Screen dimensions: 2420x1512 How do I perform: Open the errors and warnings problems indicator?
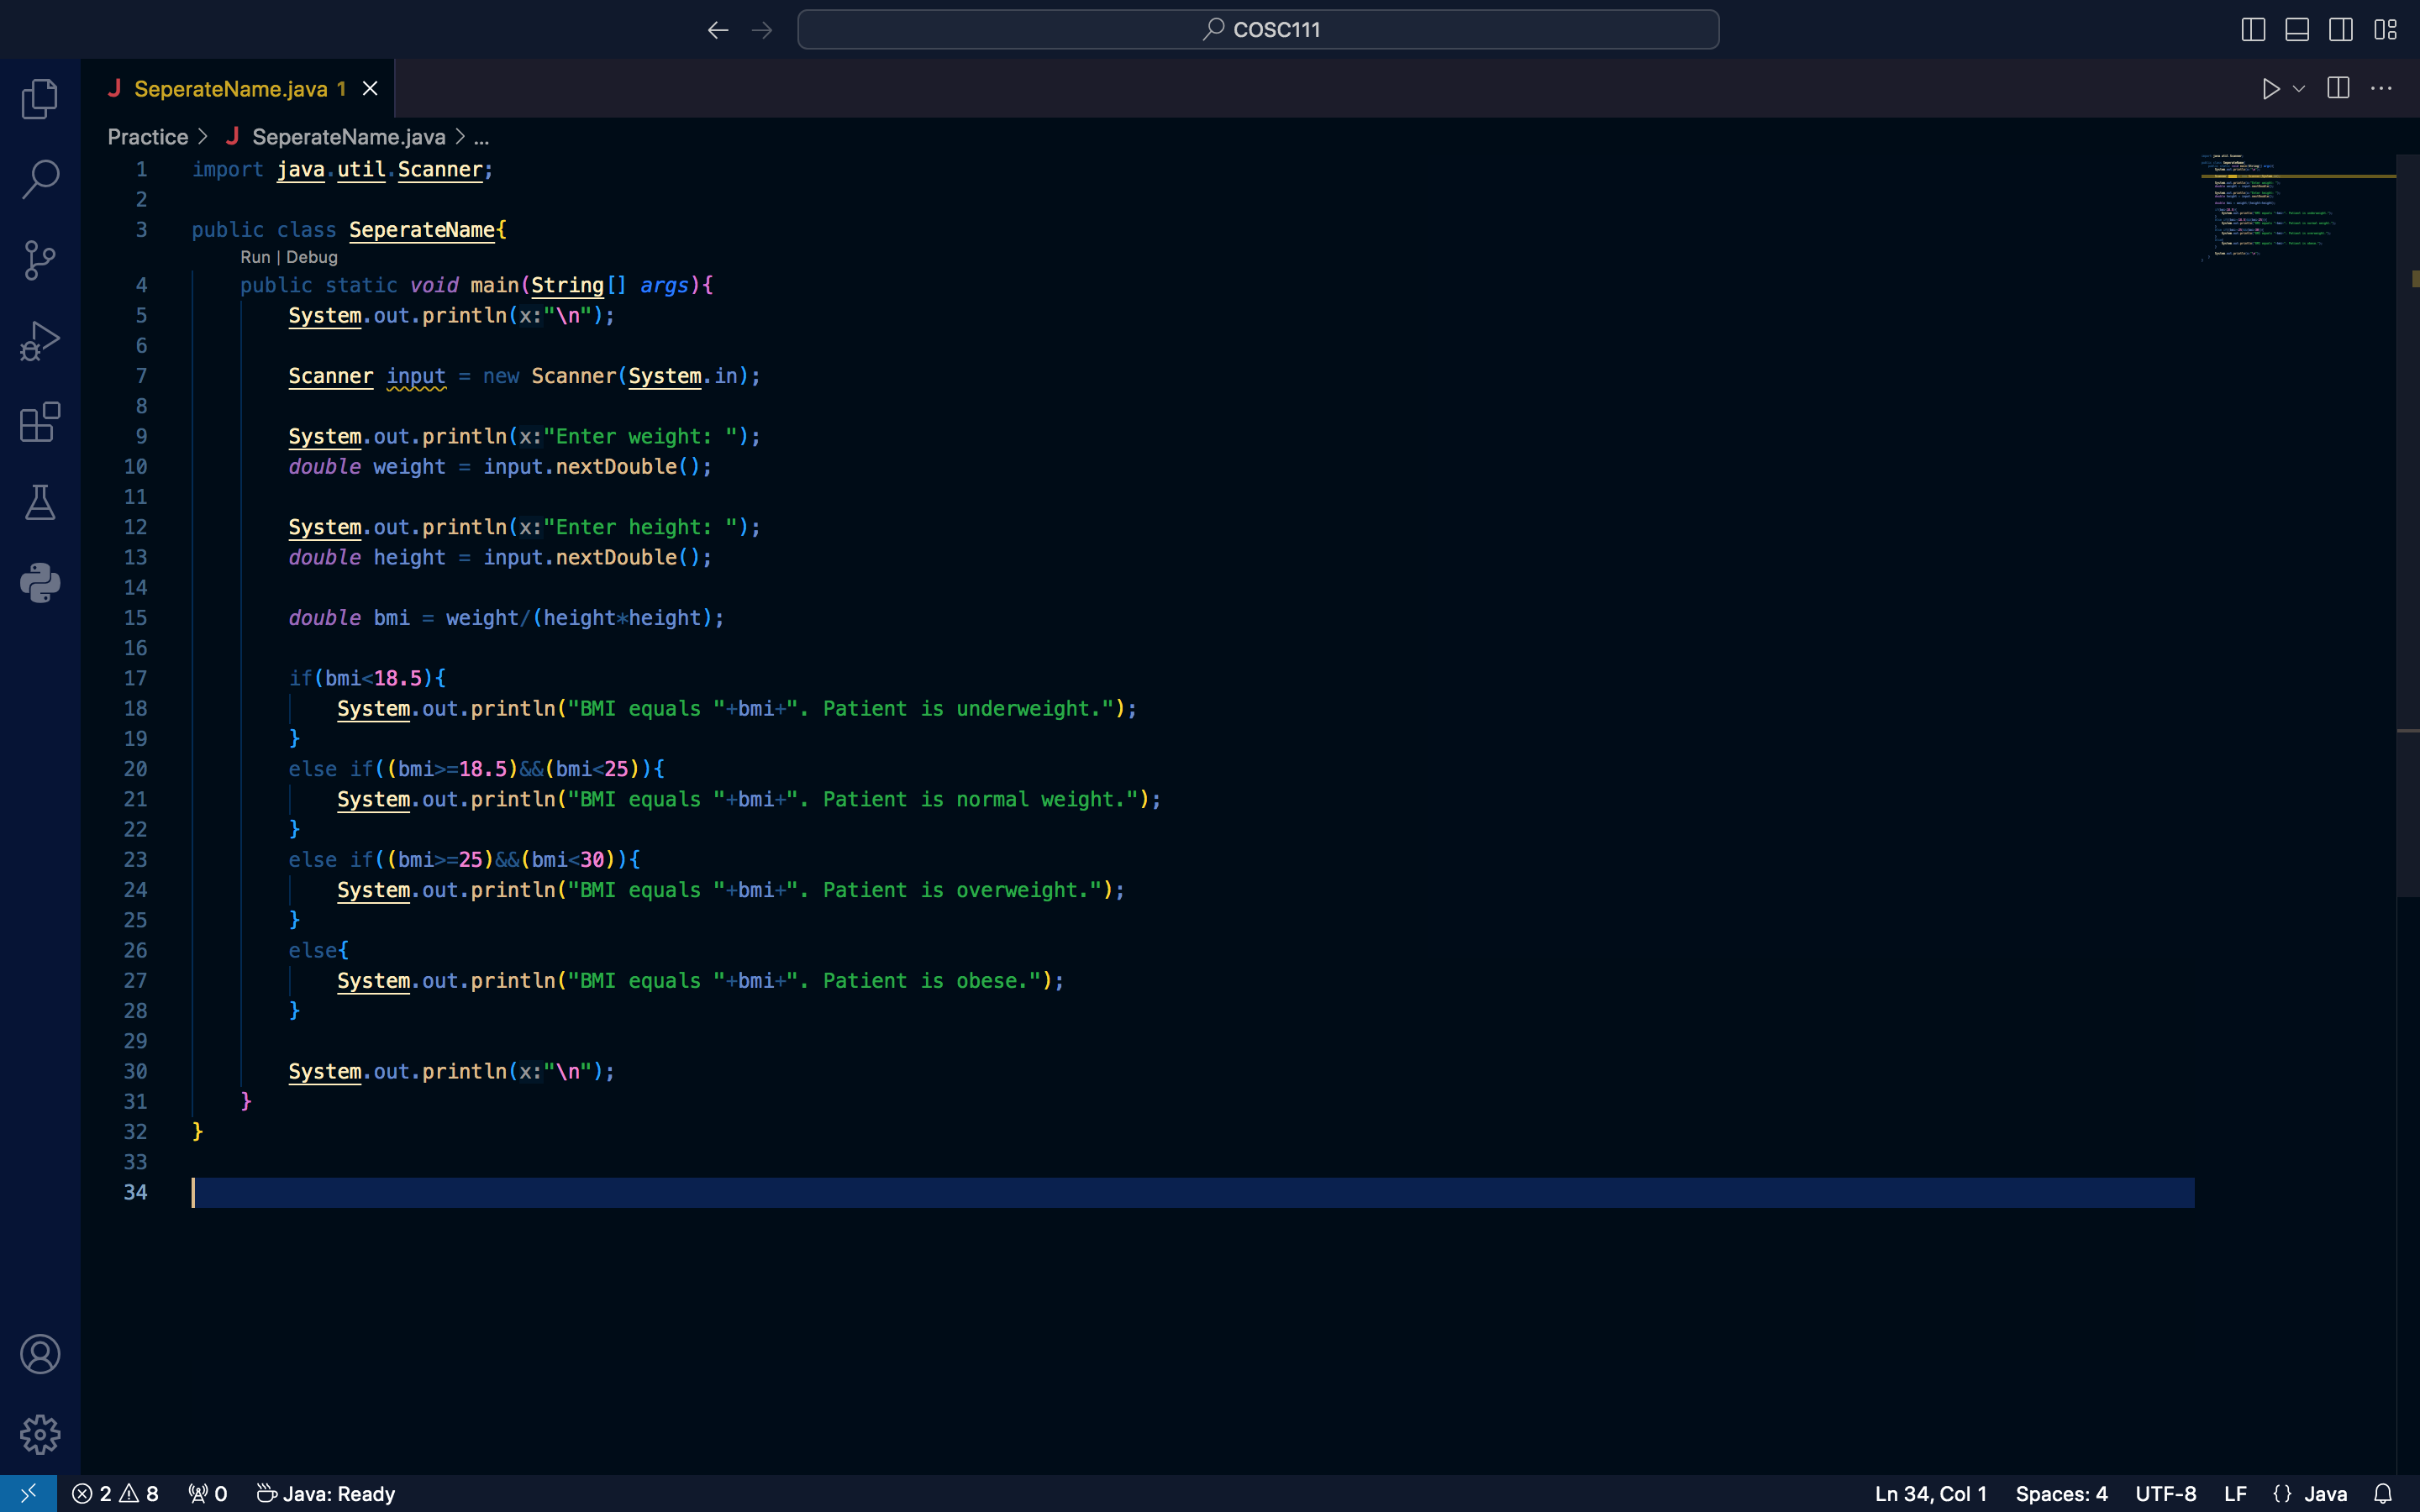pos(115,1493)
